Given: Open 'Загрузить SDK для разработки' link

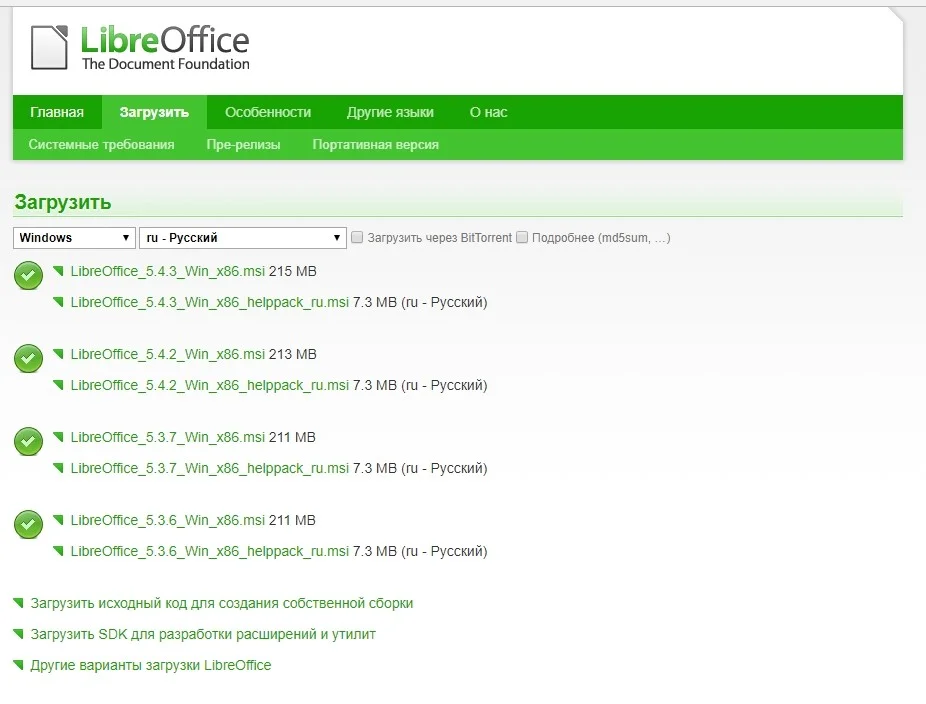Looking at the screenshot, I should [203, 634].
